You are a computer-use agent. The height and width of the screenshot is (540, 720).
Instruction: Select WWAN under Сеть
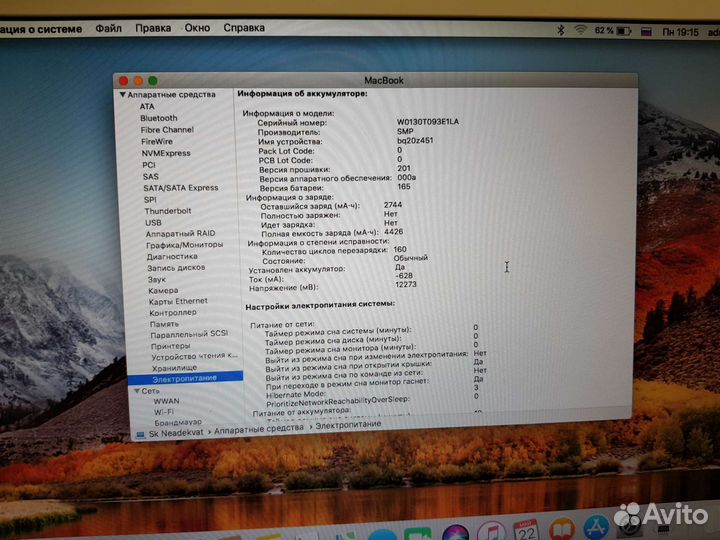click(x=167, y=401)
